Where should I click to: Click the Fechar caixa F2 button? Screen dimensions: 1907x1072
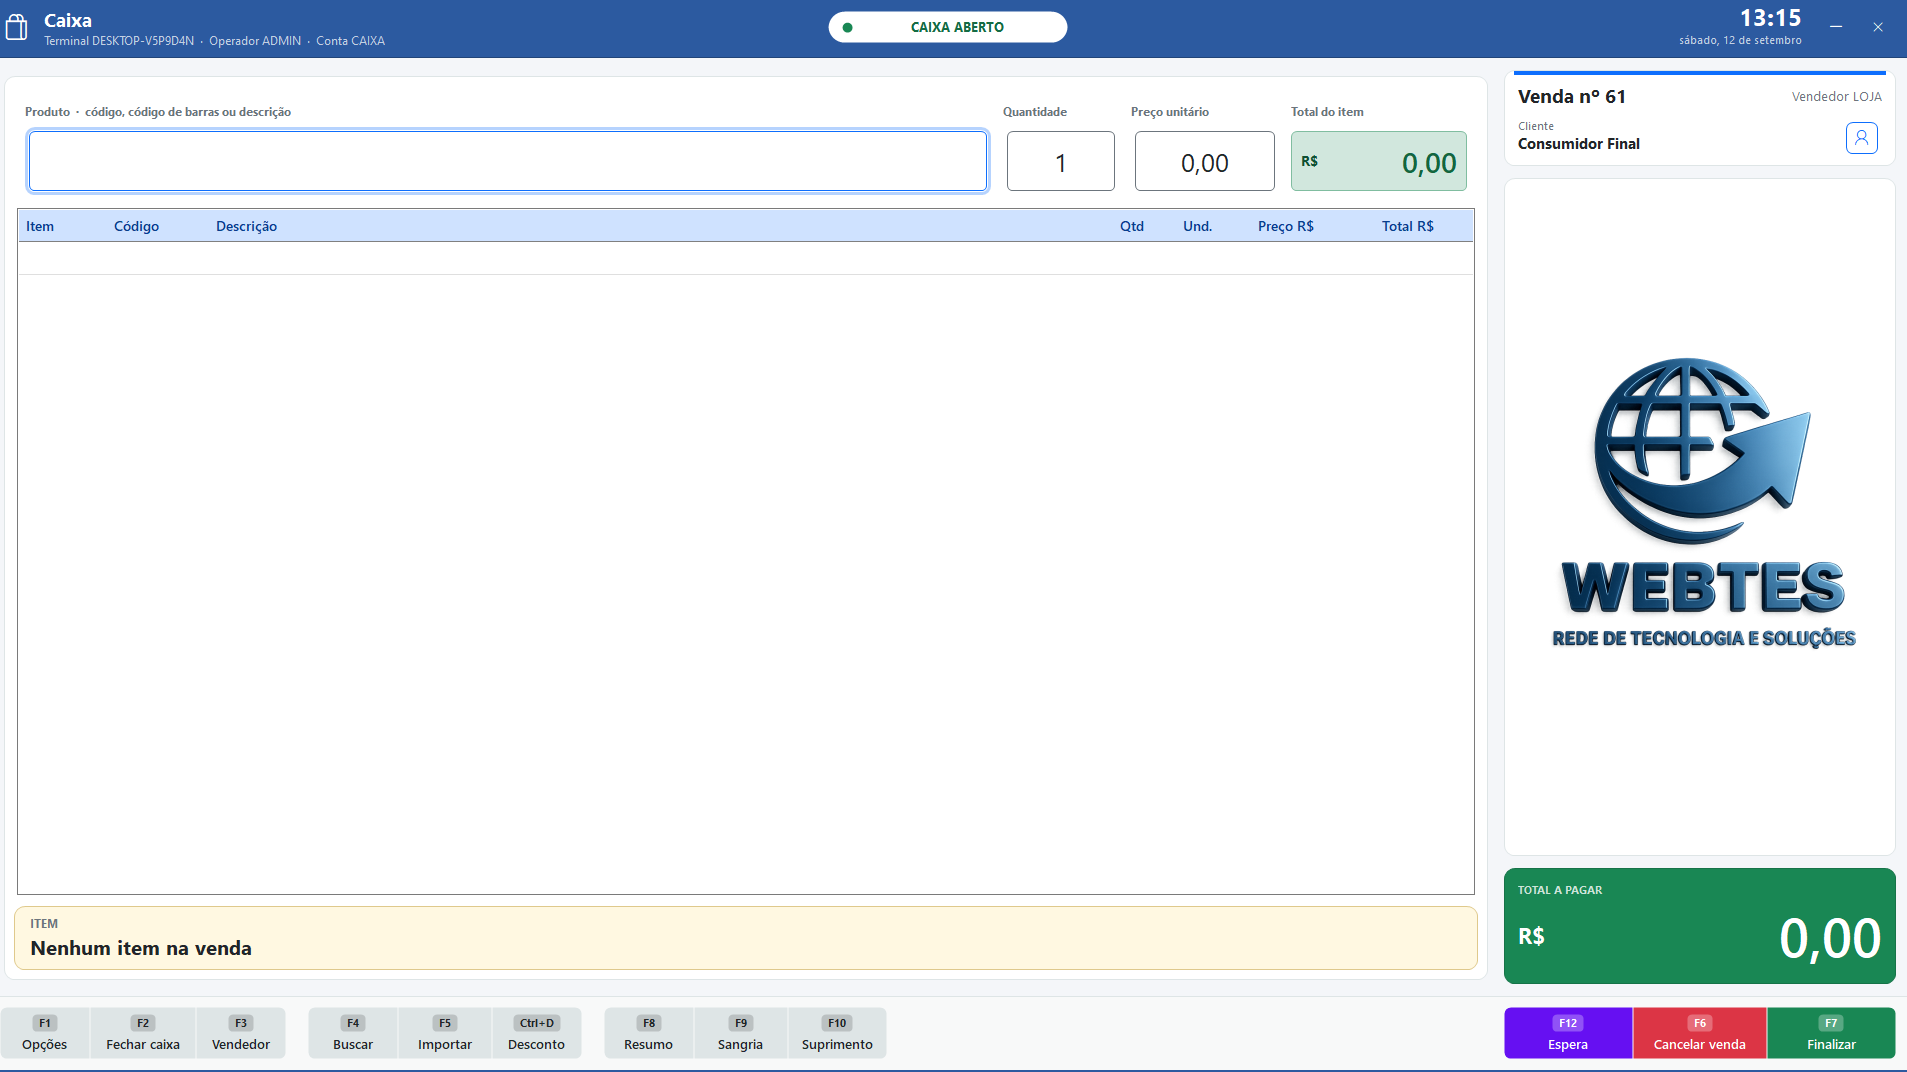pos(143,1033)
